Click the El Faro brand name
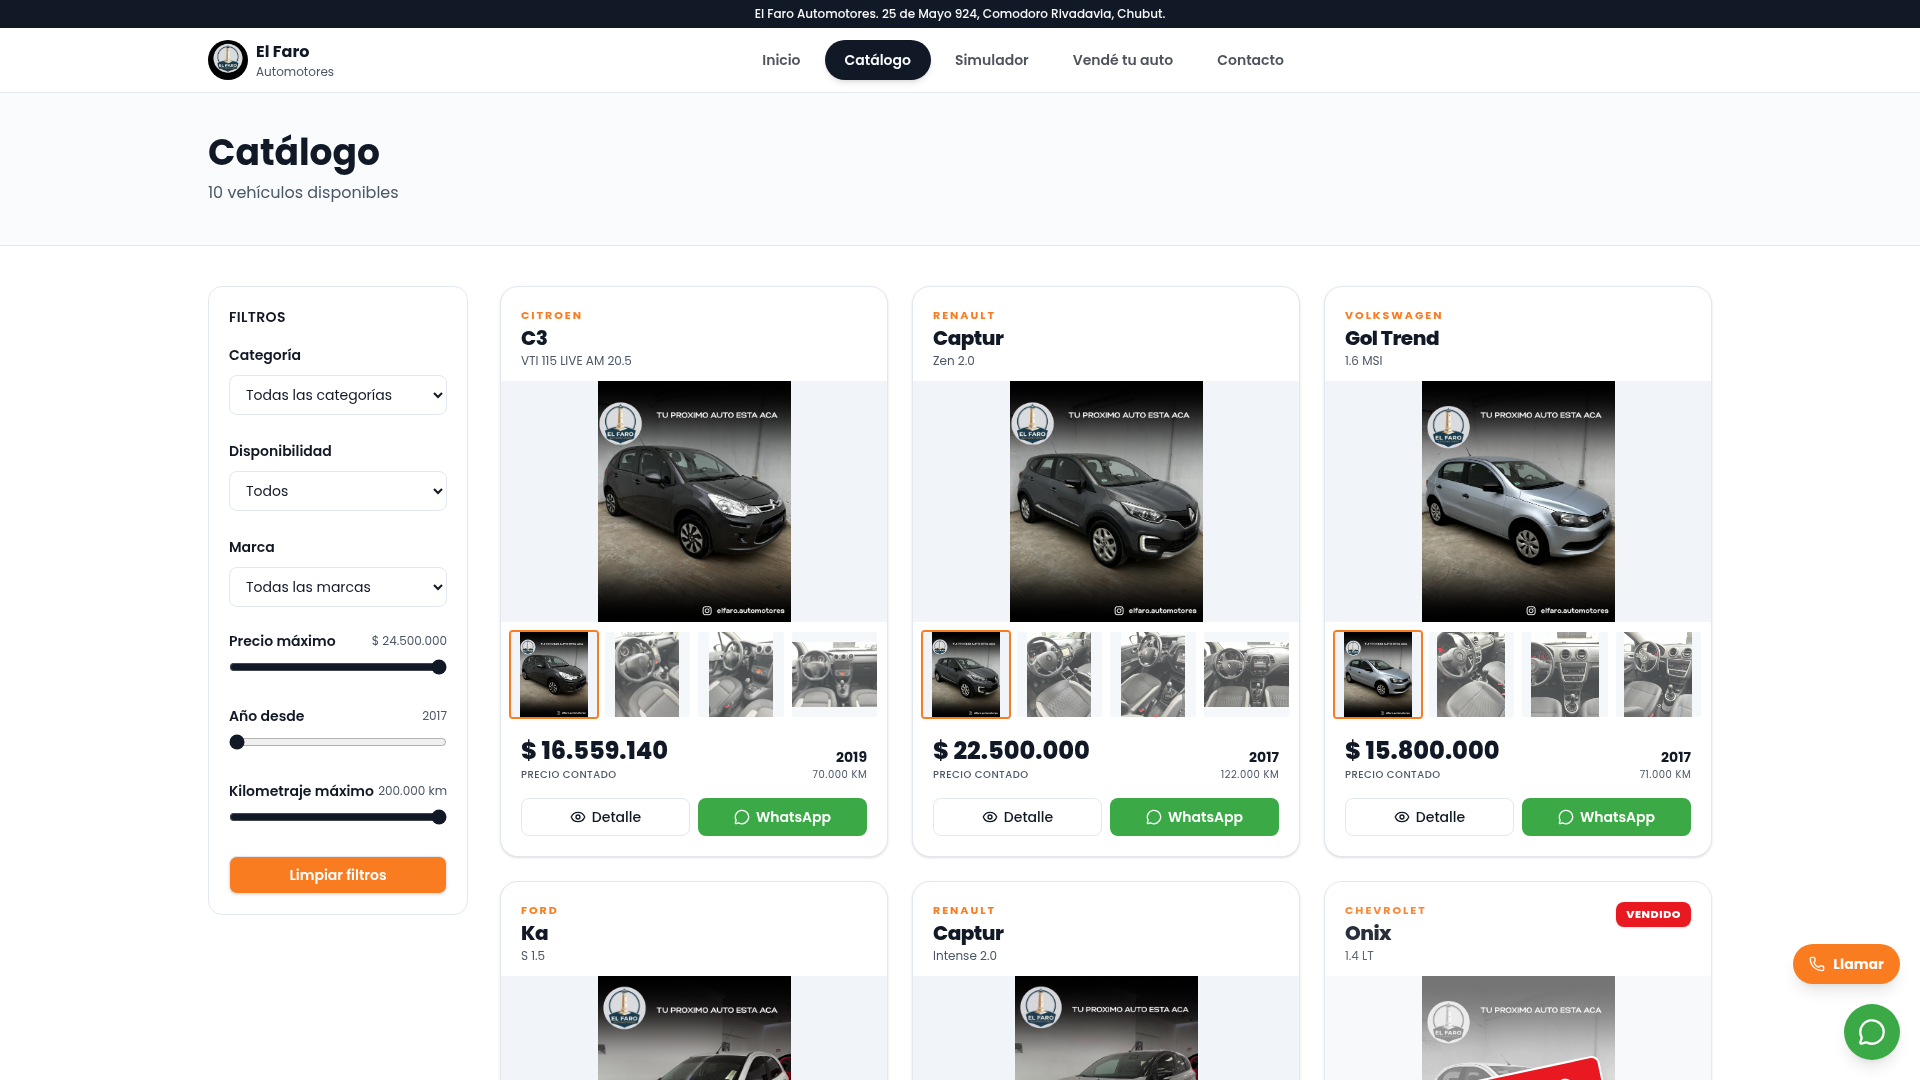Screen dimensions: 1920x1080 click(x=282, y=51)
